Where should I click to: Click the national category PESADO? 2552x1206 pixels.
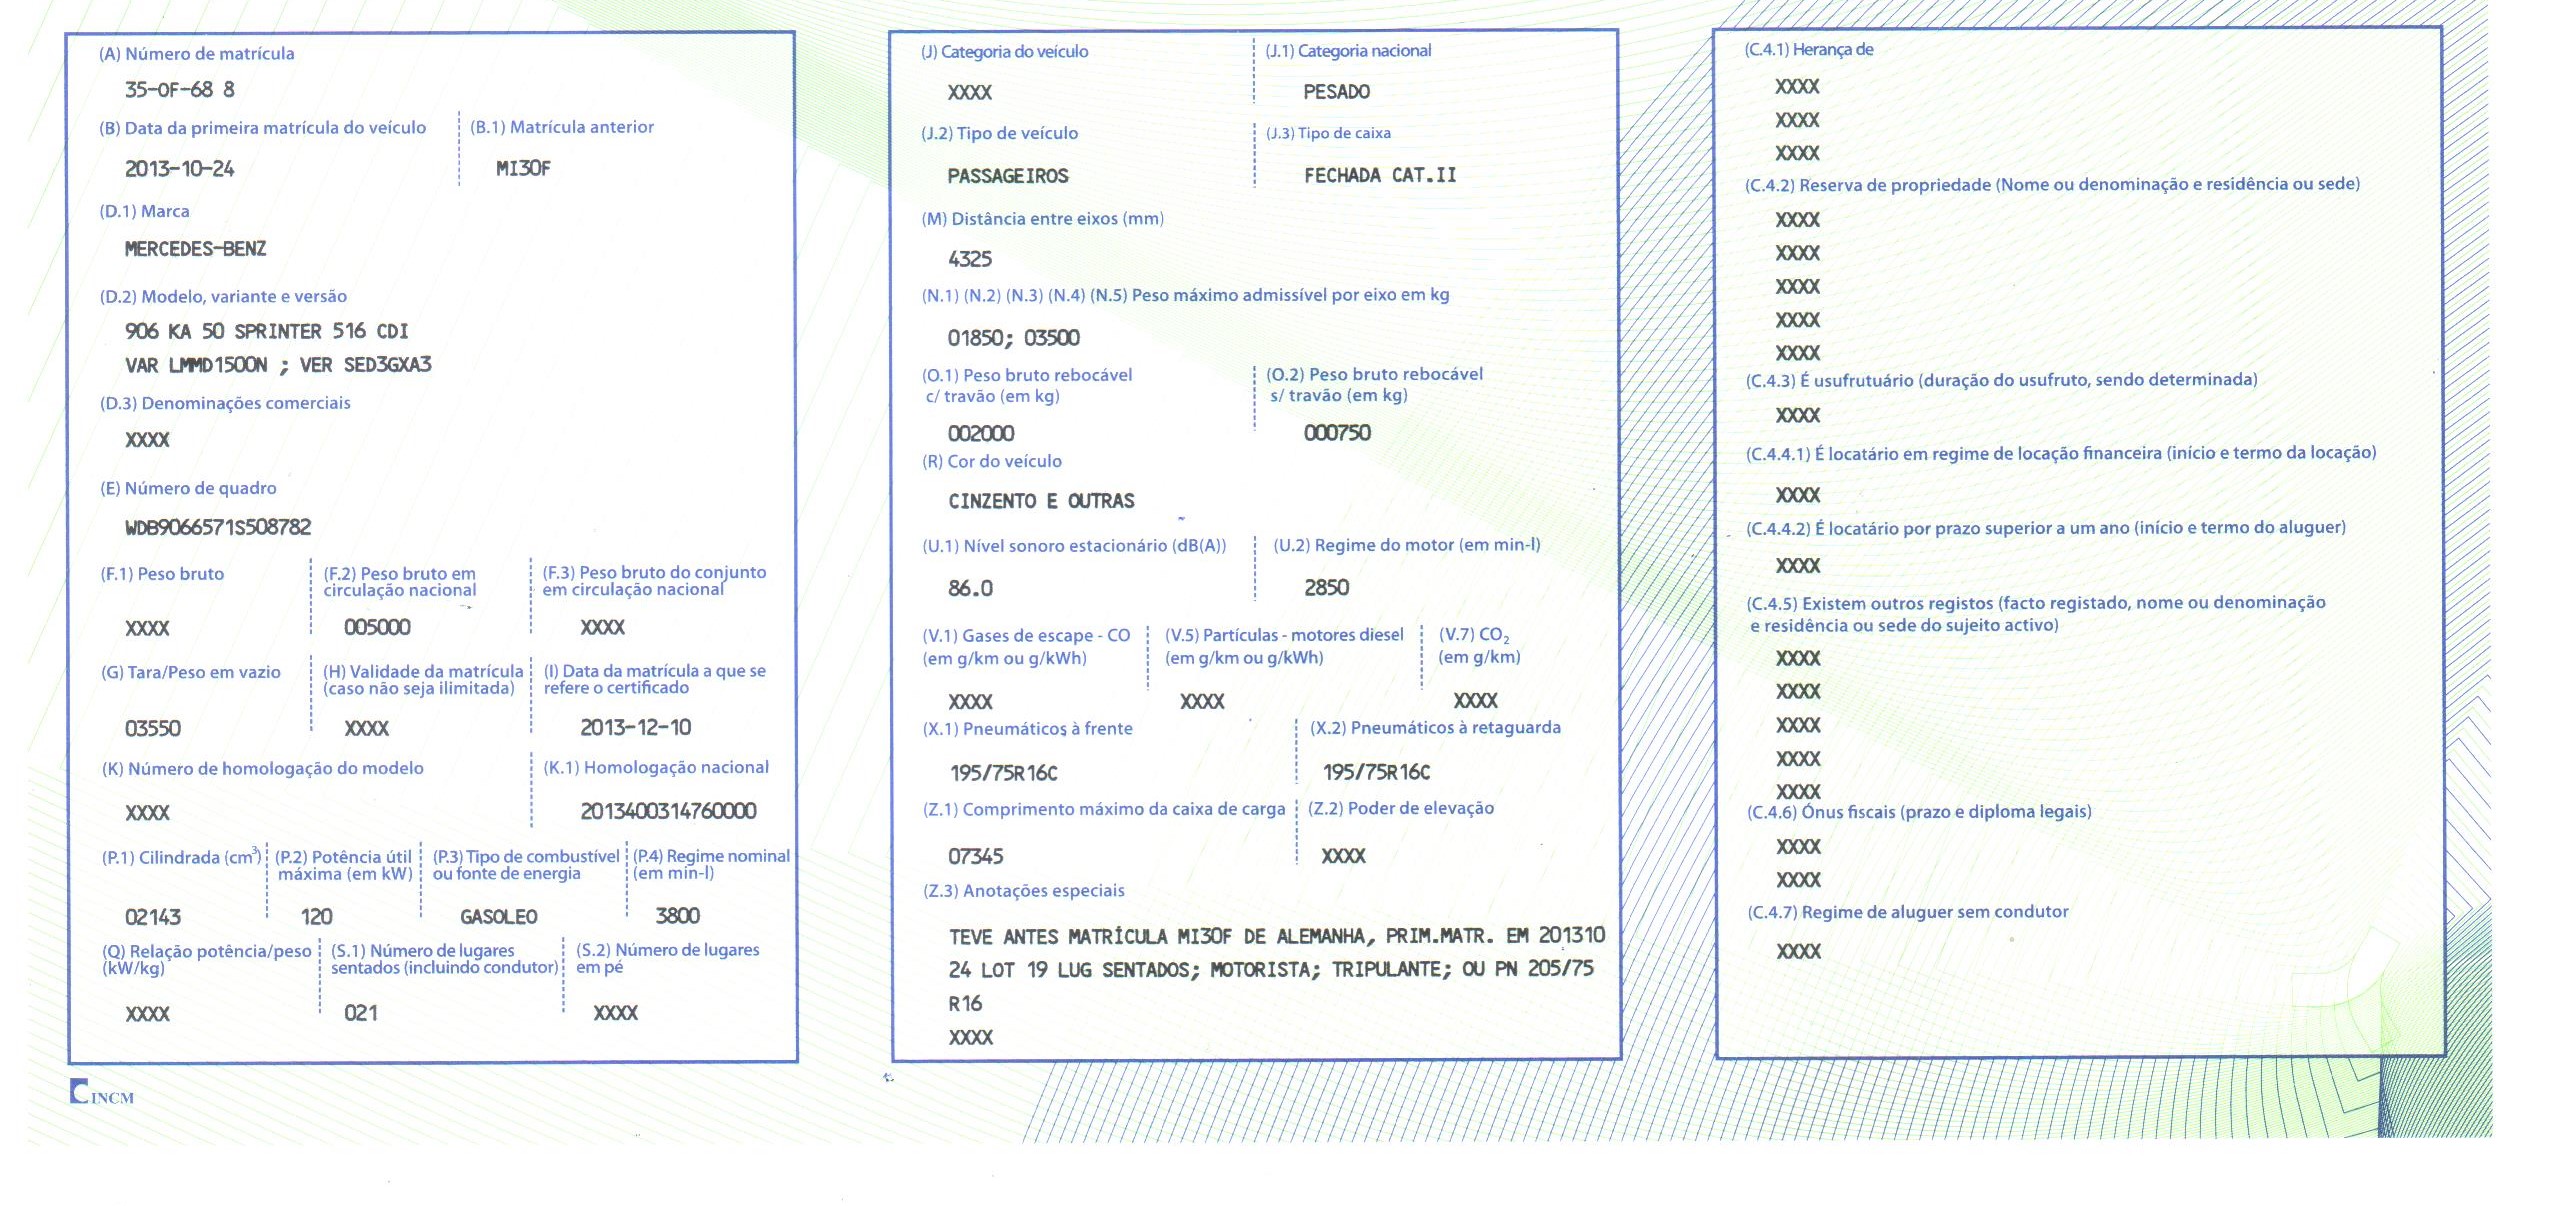pyautogui.click(x=1336, y=92)
